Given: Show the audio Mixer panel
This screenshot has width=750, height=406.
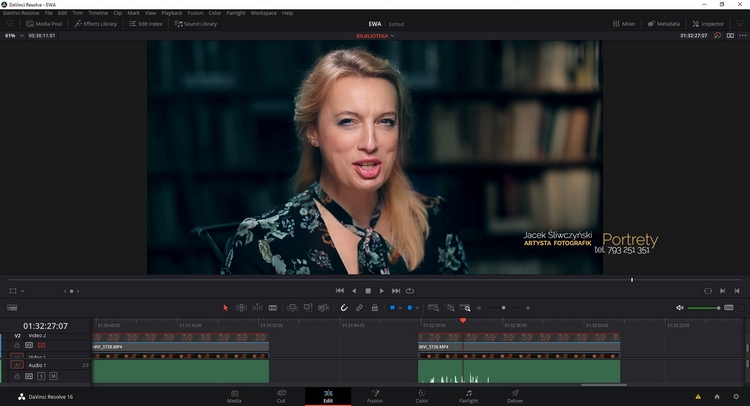Looking at the screenshot, I should pyautogui.click(x=624, y=24).
